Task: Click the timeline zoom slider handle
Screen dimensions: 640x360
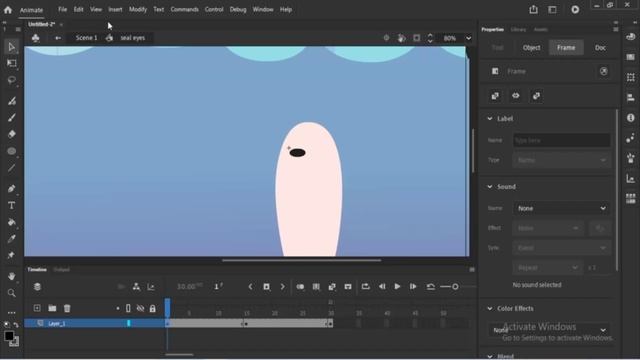Action: [455, 287]
